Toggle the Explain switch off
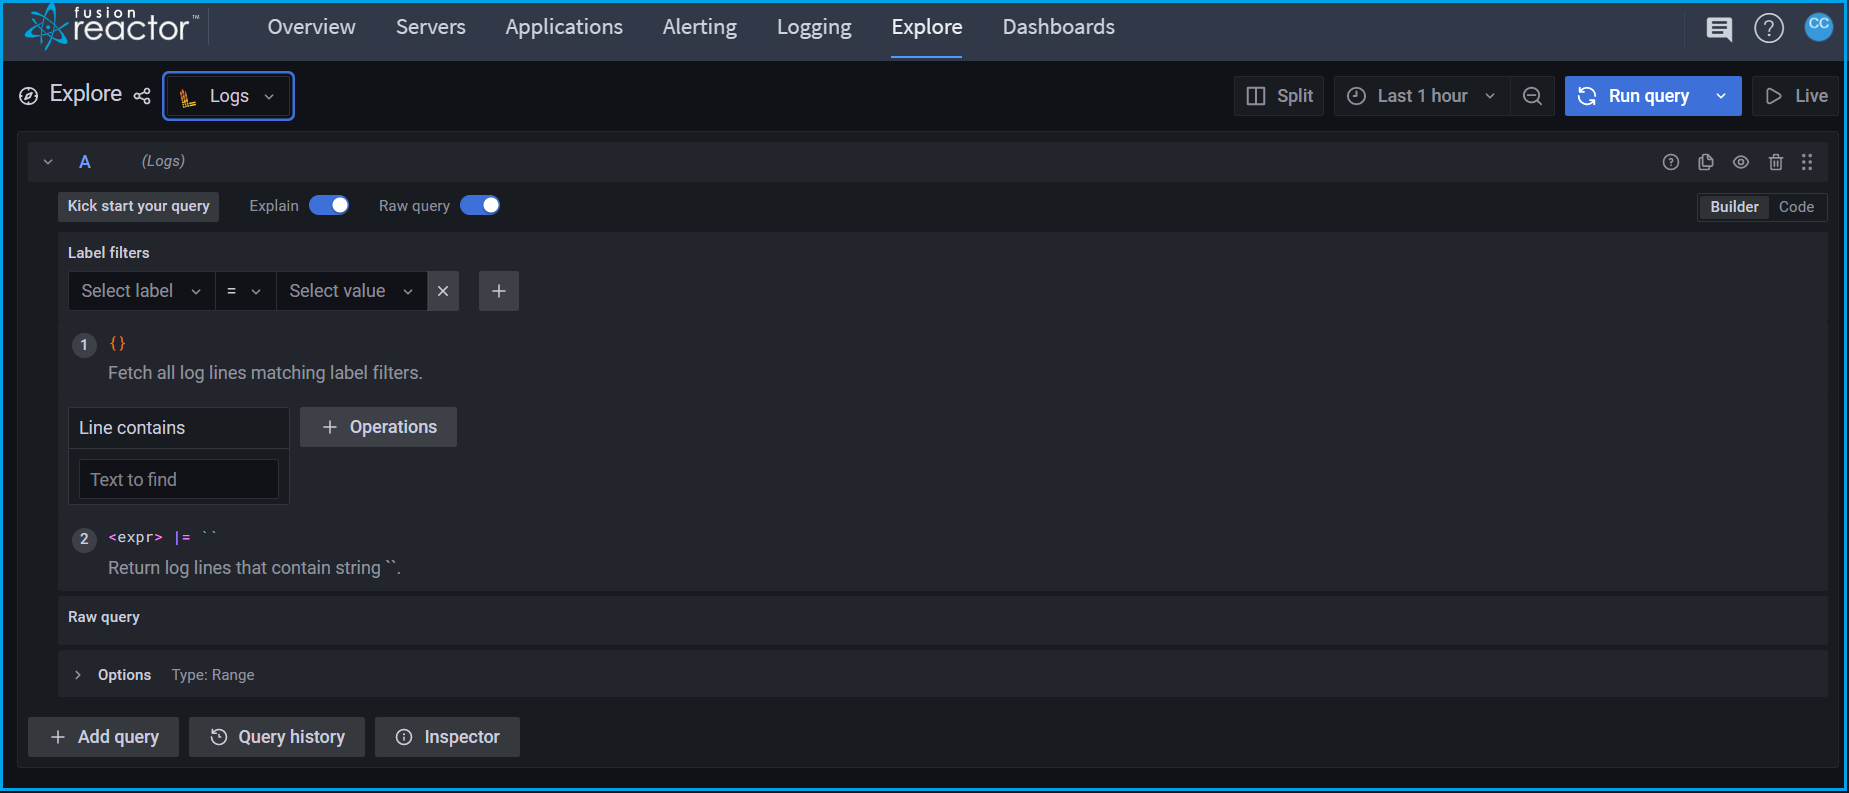 pyautogui.click(x=329, y=206)
